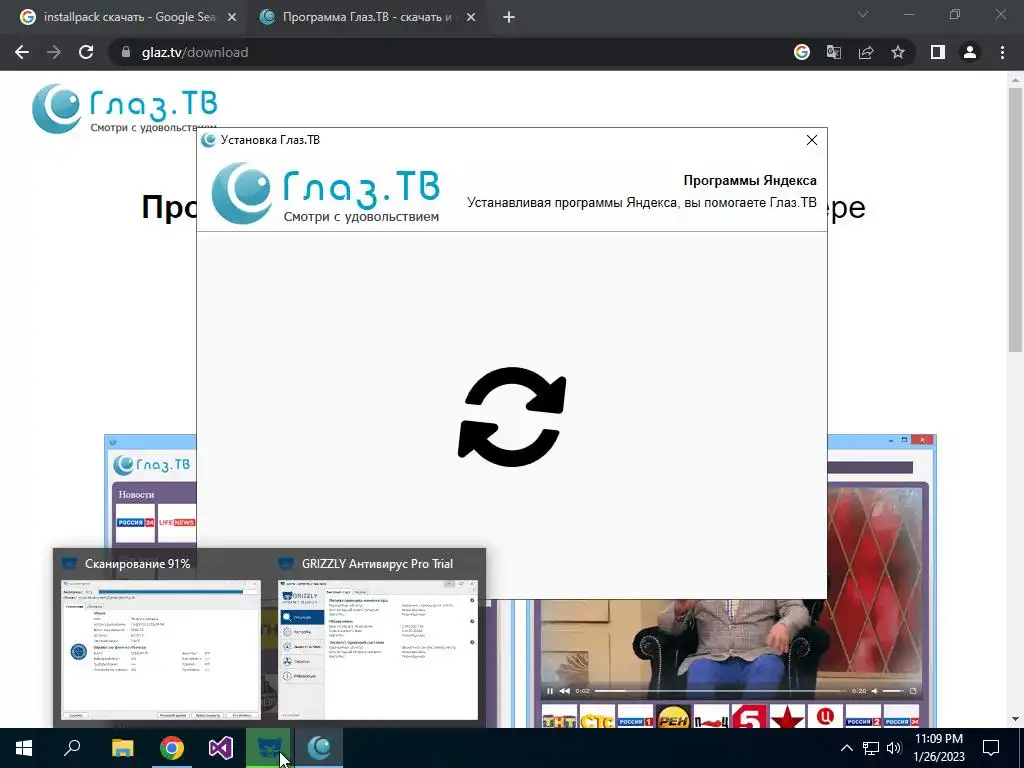The image size is (1024, 768).
Task: Click the channel 5 logo
Action: (x=748, y=718)
